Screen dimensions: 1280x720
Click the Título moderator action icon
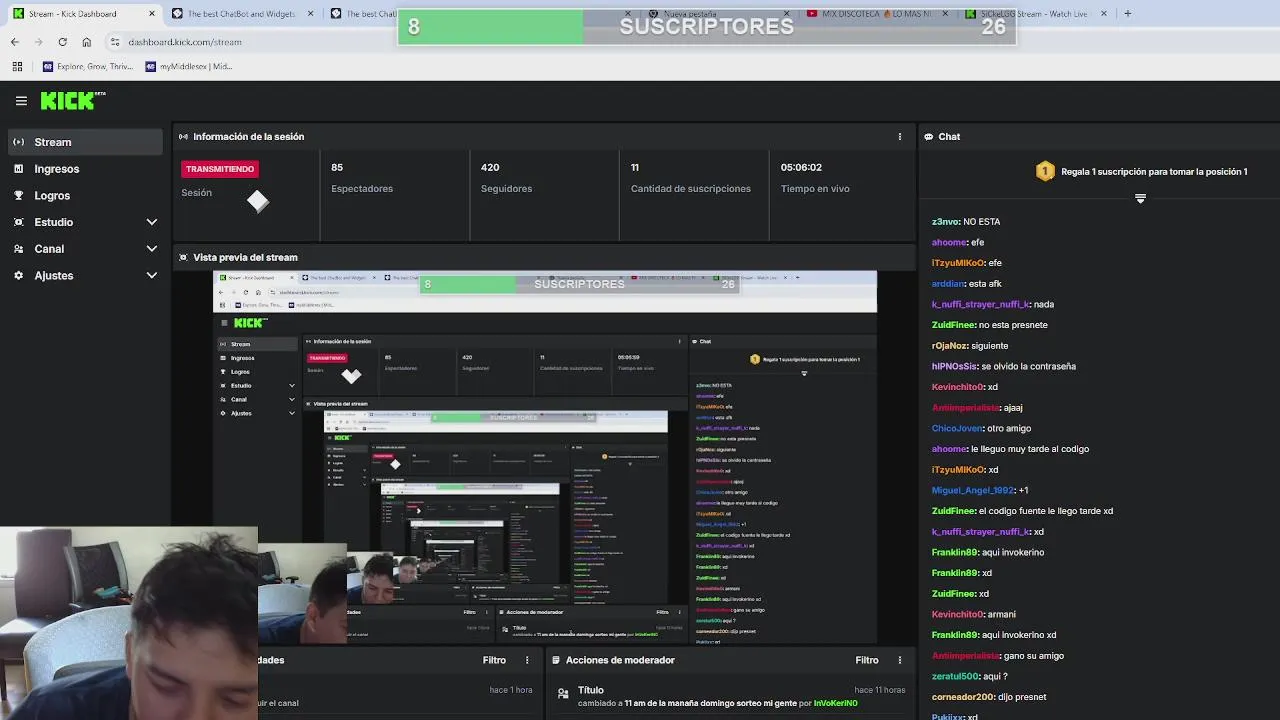pyautogui.click(x=563, y=692)
